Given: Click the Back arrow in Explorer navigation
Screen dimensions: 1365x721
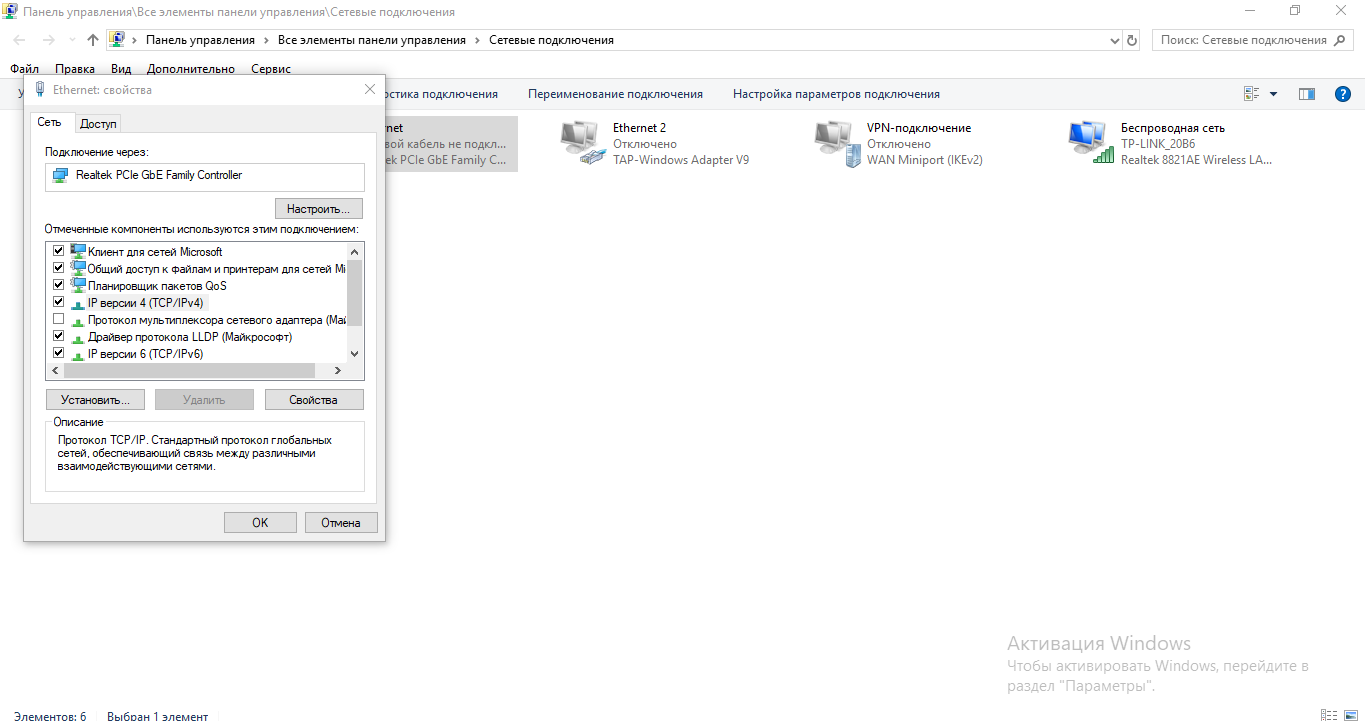Looking at the screenshot, I should [21, 40].
